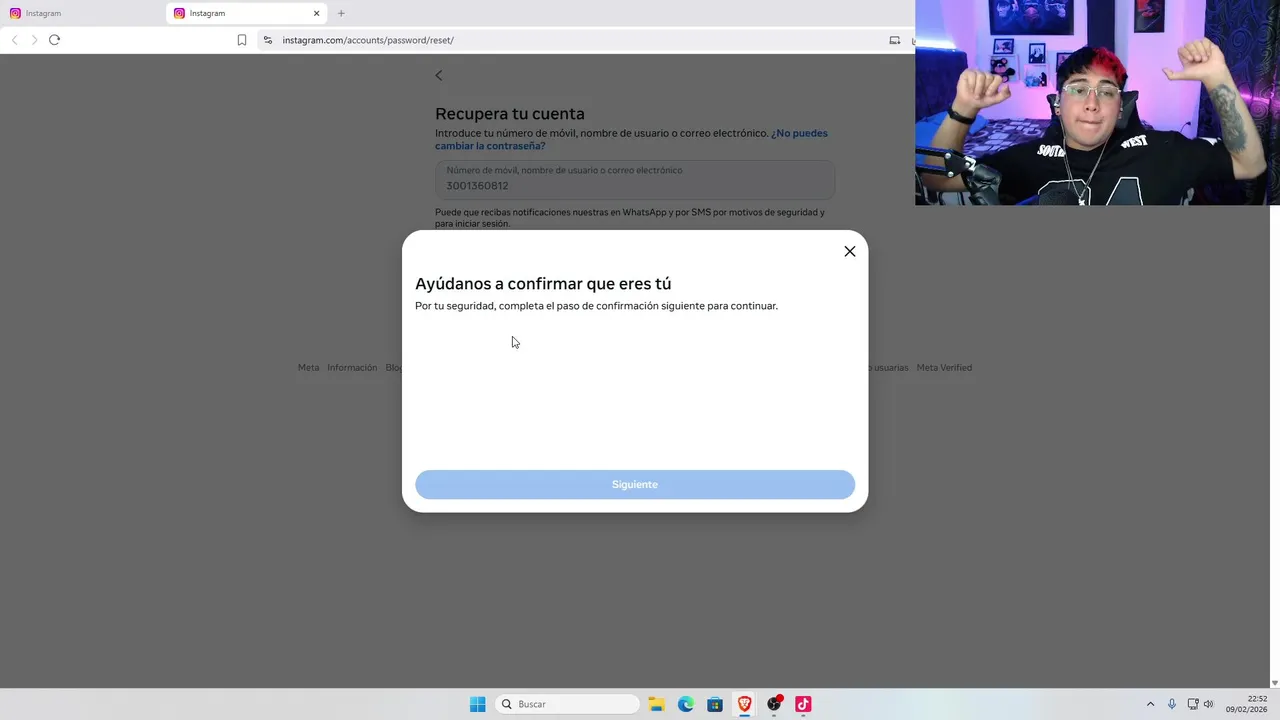This screenshot has height=720, width=1280.
Task: Click the Brave browser taskbar icon
Action: click(744, 704)
